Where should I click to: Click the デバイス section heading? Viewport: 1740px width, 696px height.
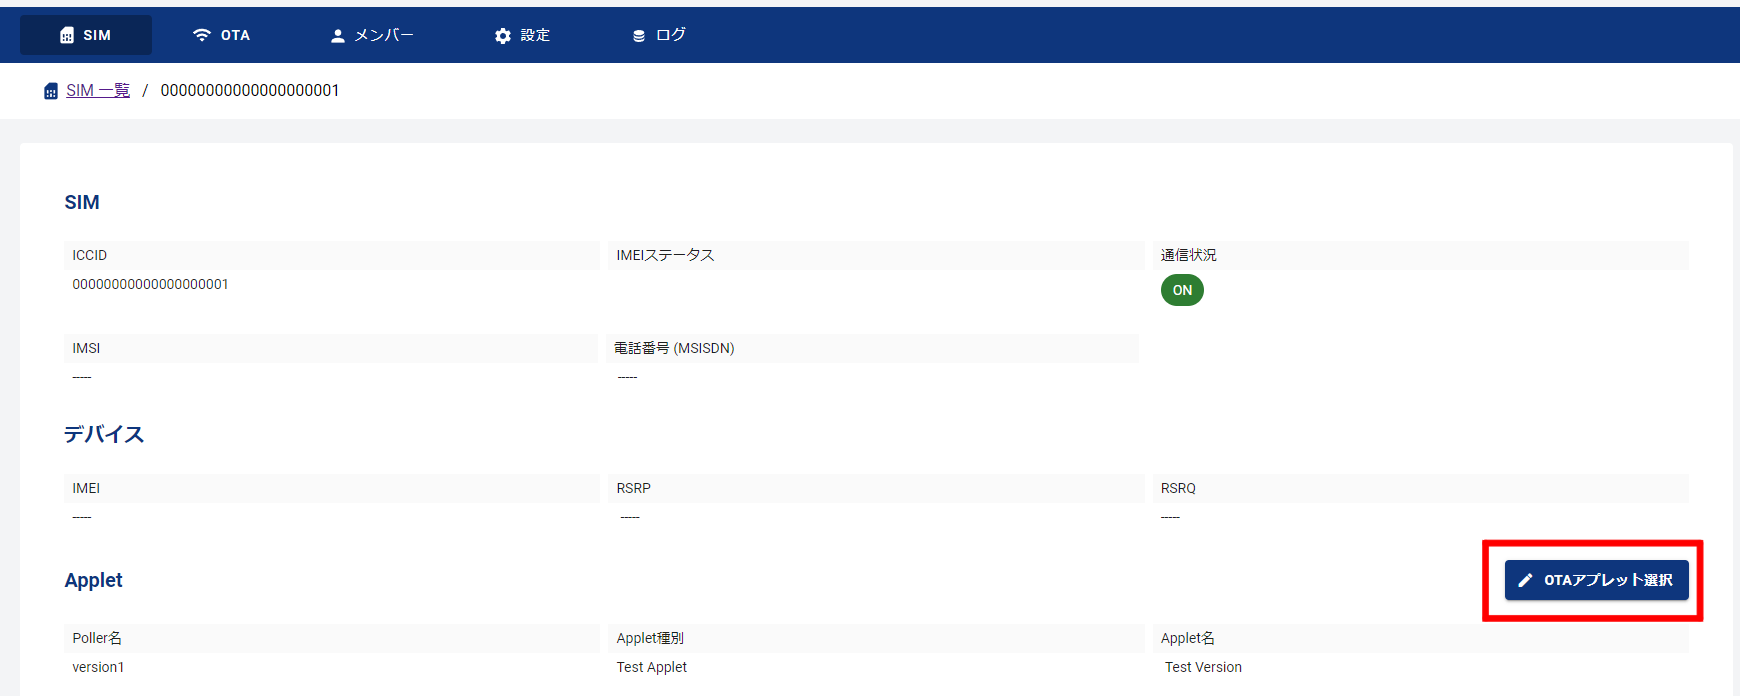click(104, 434)
